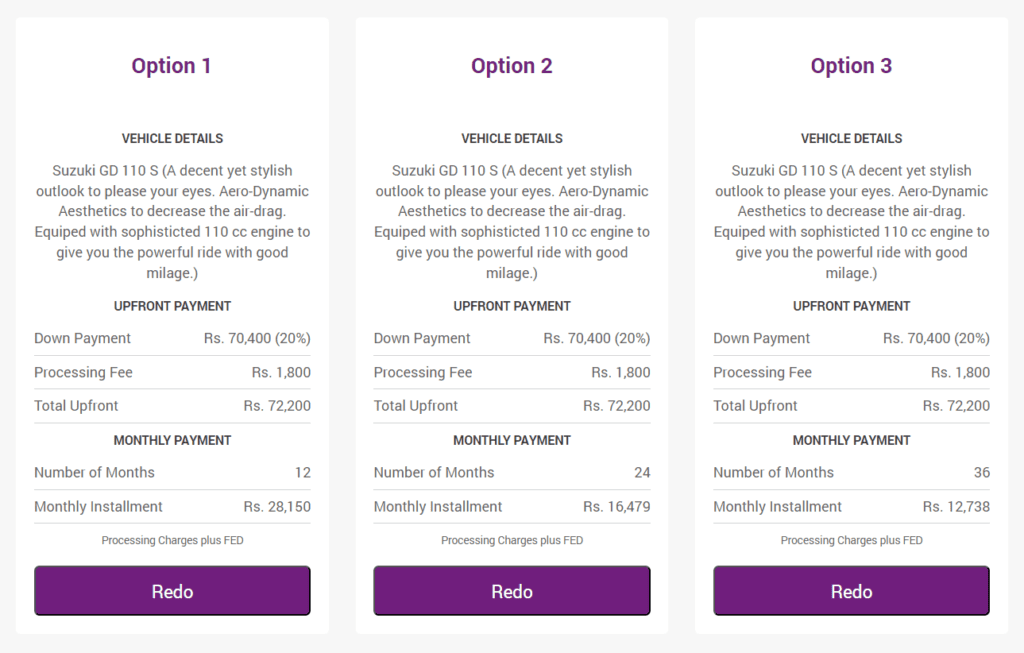Click the 36 months value in Option 3

coord(982,472)
